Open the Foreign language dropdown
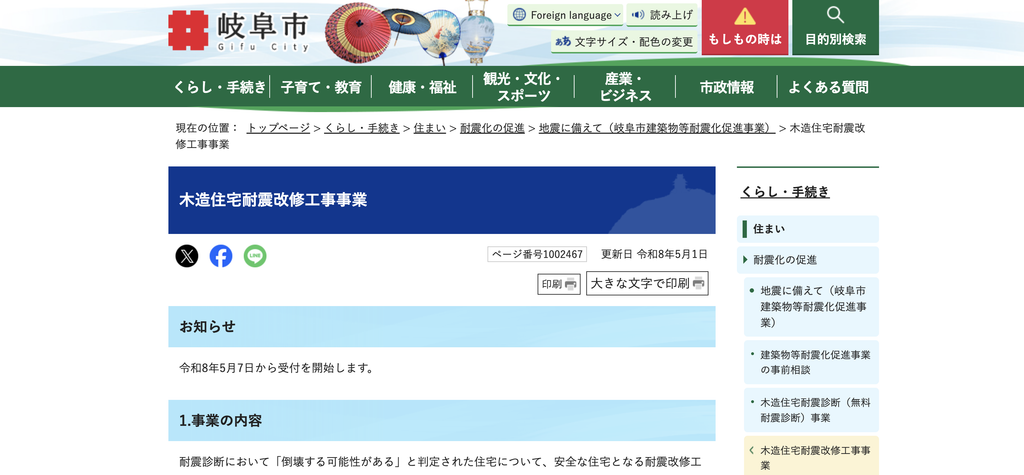The width and height of the screenshot is (1024, 475). pyautogui.click(x=566, y=14)
